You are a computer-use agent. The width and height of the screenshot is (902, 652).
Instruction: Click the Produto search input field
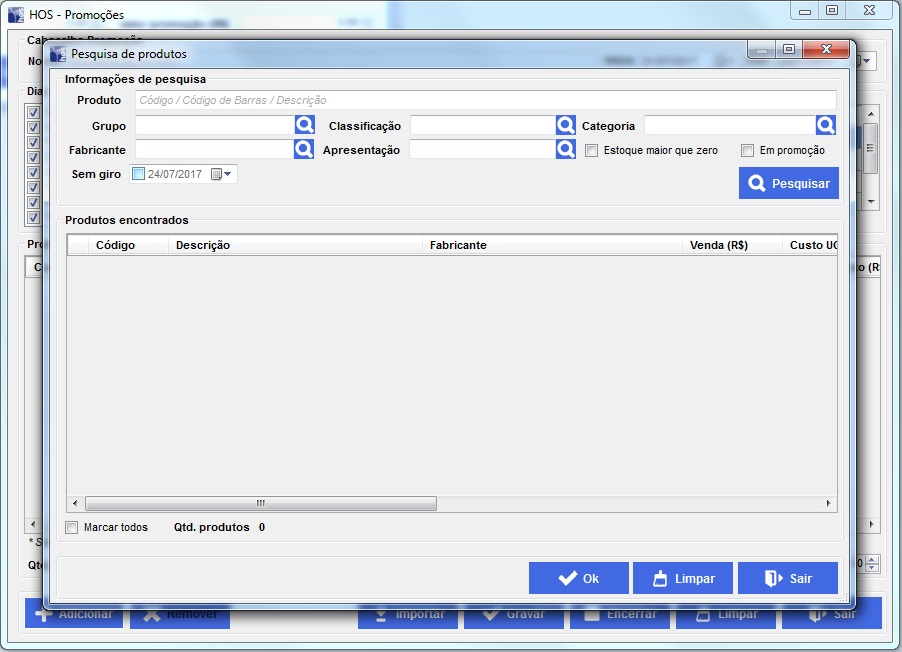[485, 100]
